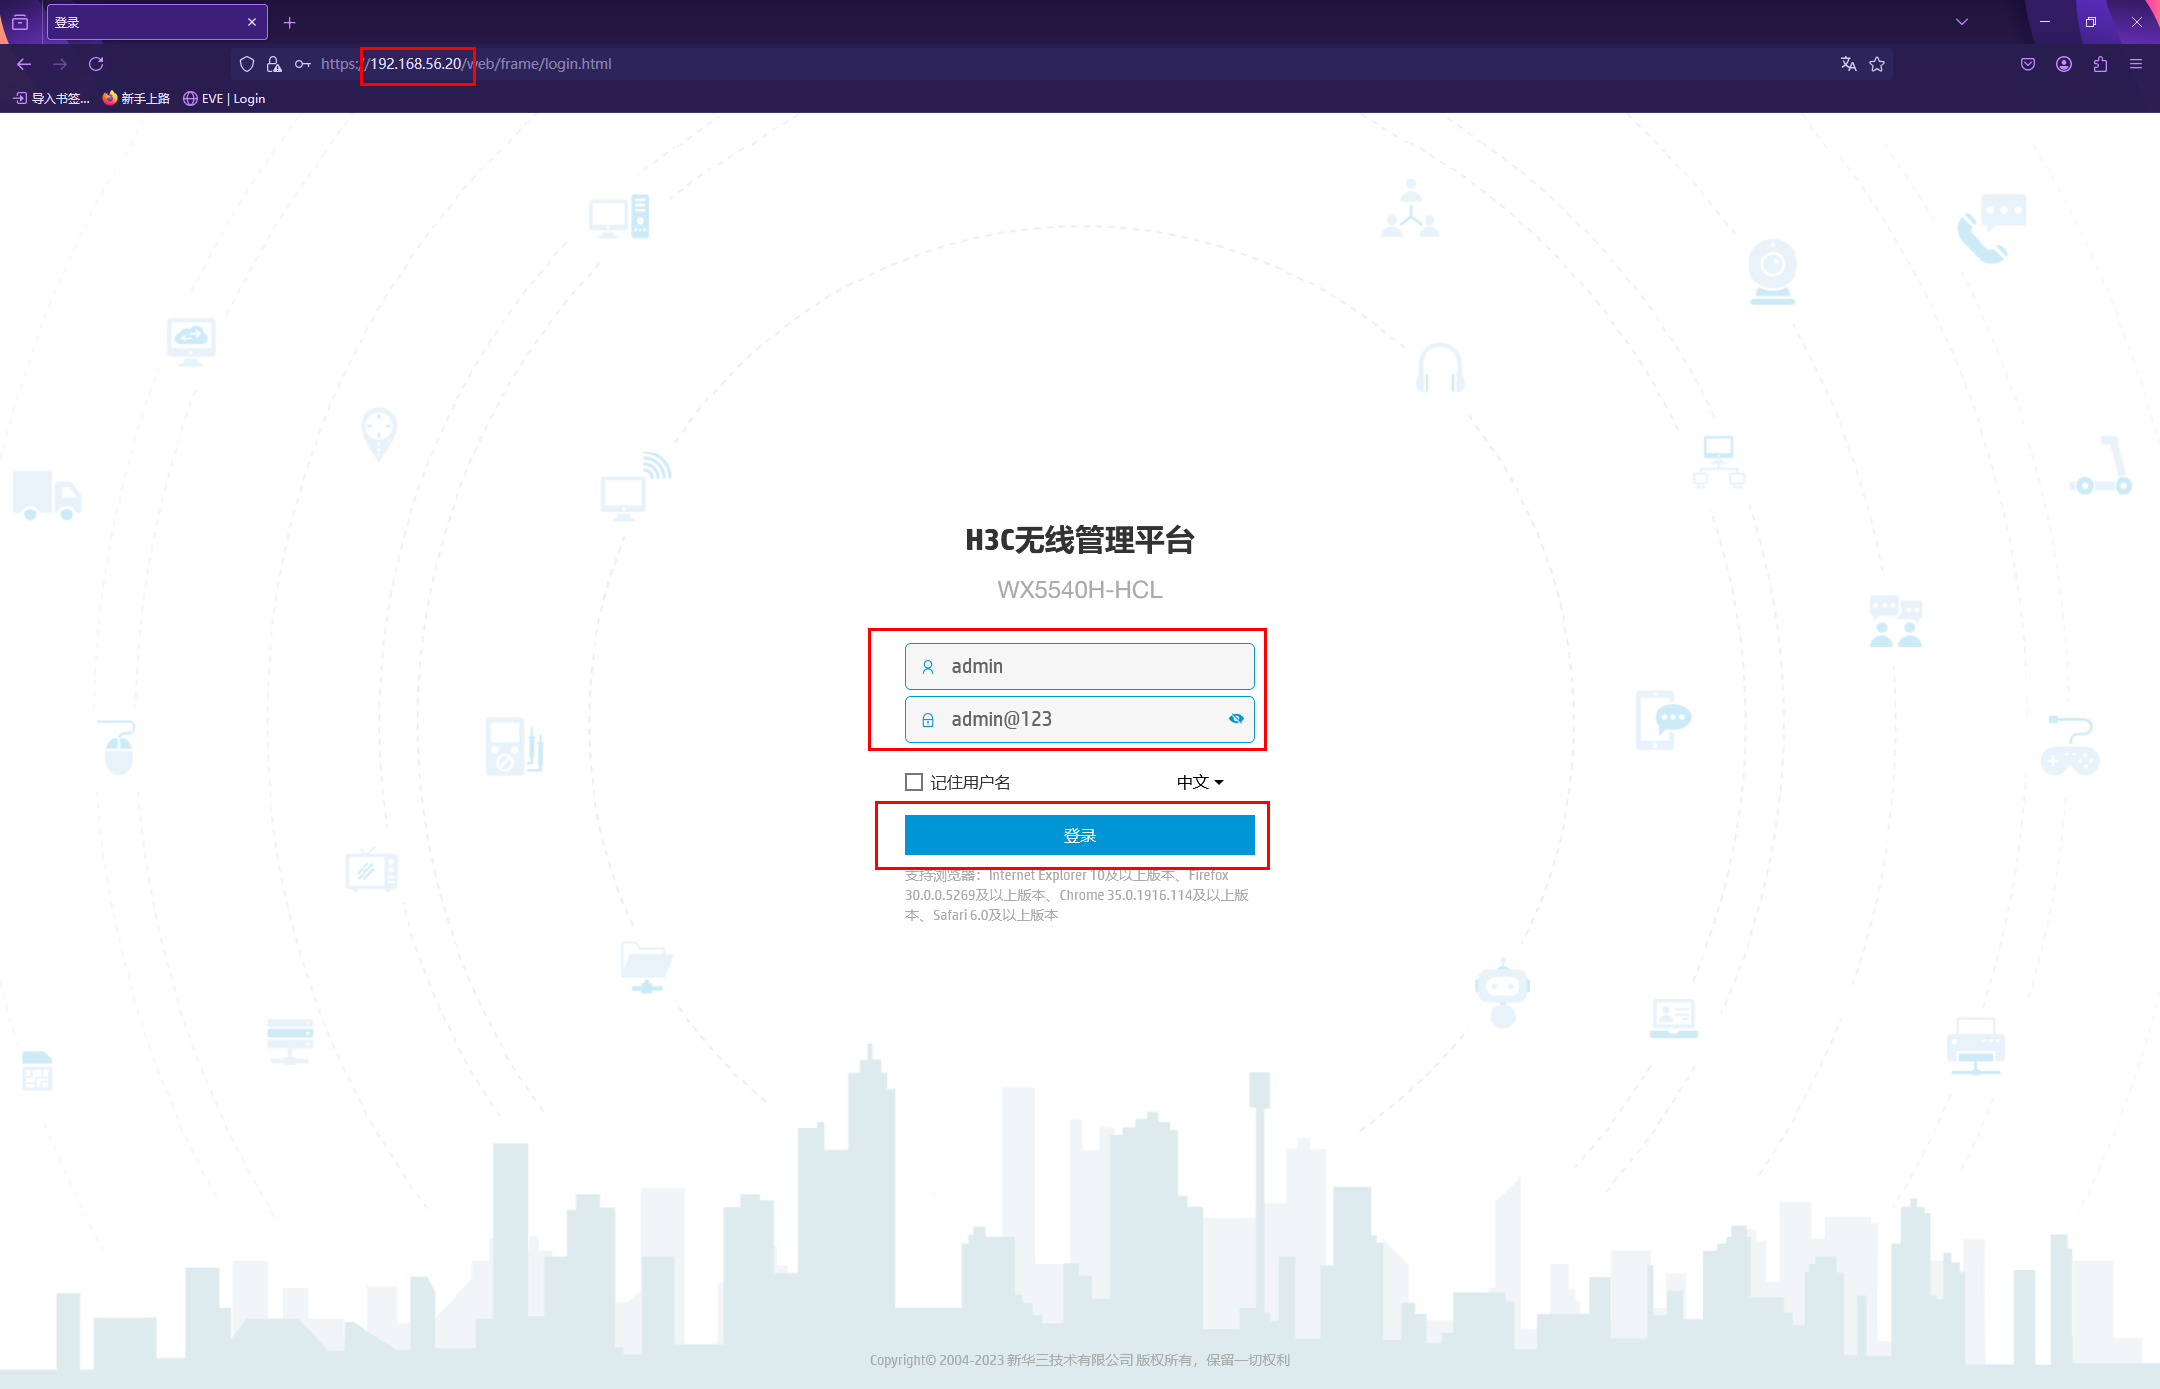Click the tracking protection shield icon
The image size is (2160, 1389).
tap(247, 64)
